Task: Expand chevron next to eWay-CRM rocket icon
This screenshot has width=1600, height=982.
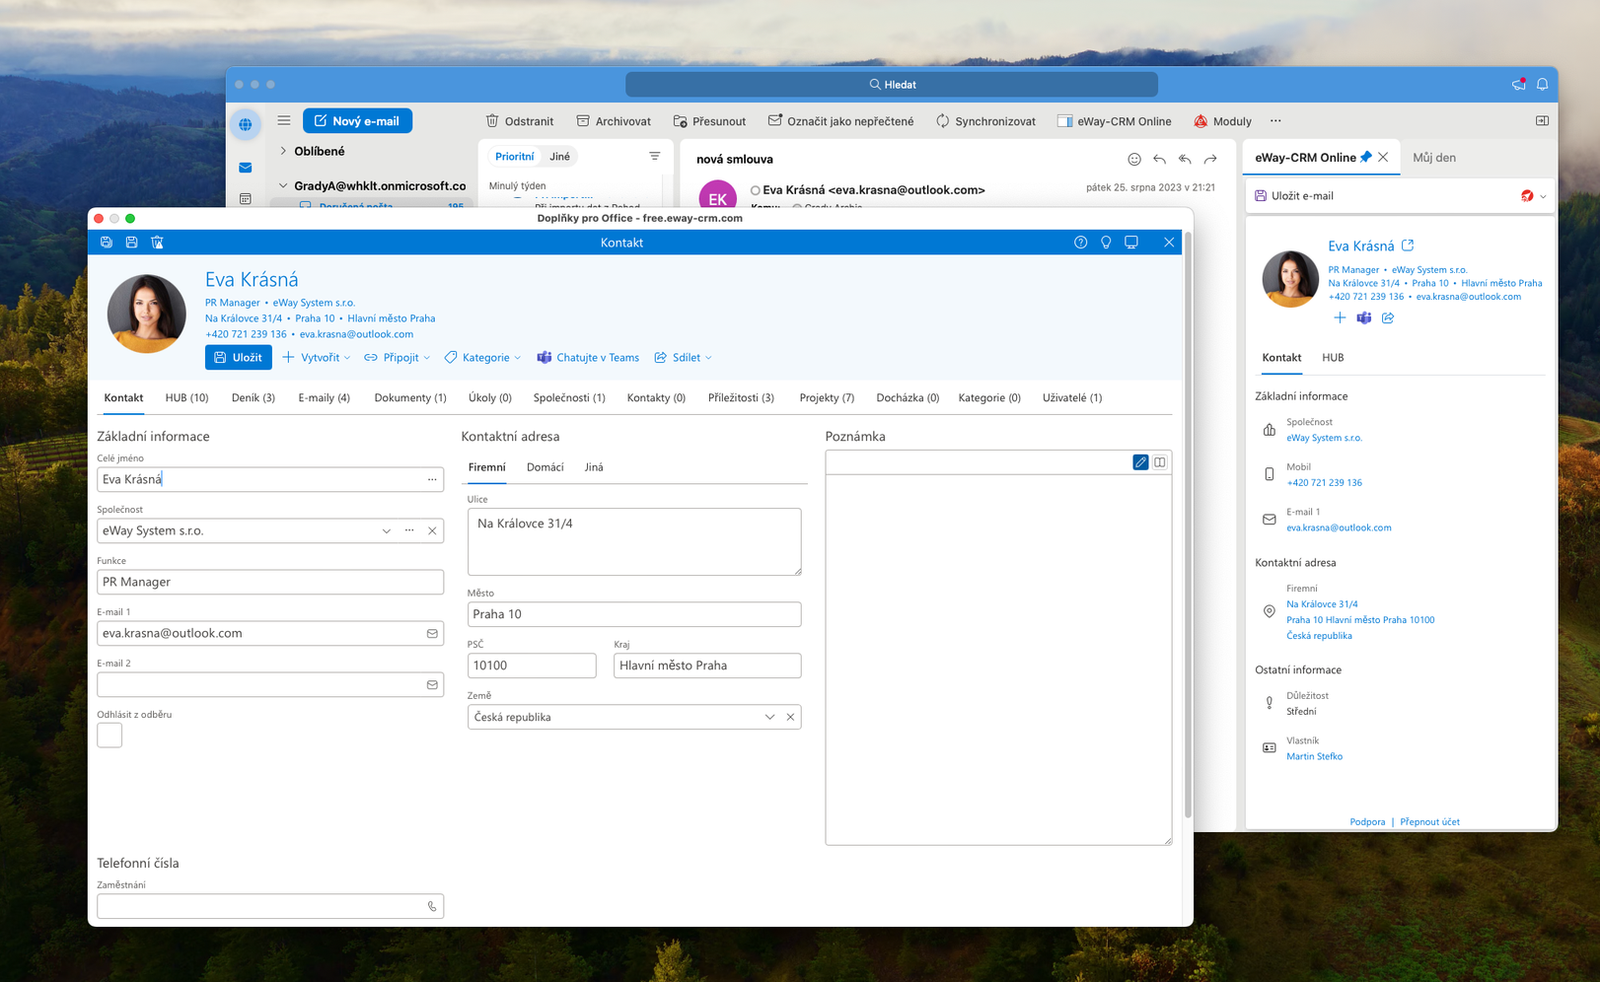Action: point(1543,196)
